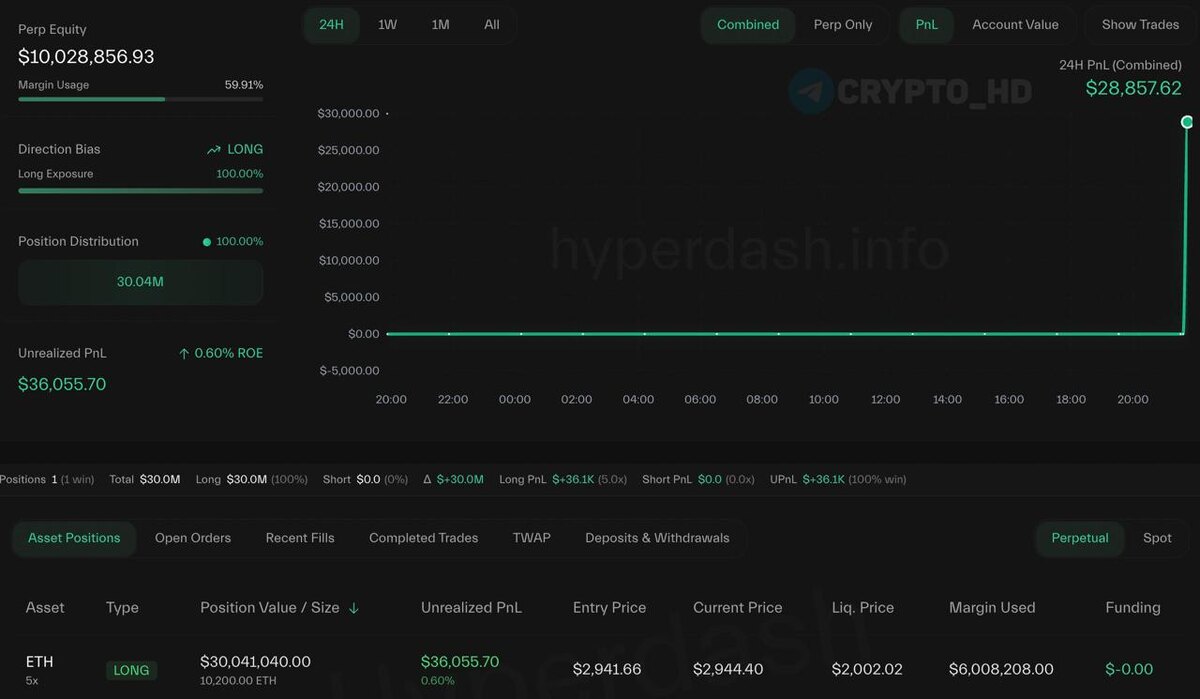Click the Entry Price column header

point(609,608)
